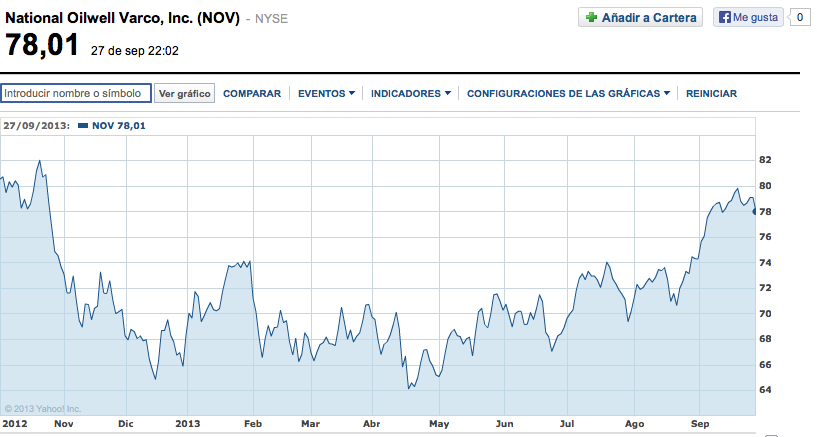Click the 27/09/2013 date label in legend
This screenshot has height=437, width=817.
click(x=36, y=126)
